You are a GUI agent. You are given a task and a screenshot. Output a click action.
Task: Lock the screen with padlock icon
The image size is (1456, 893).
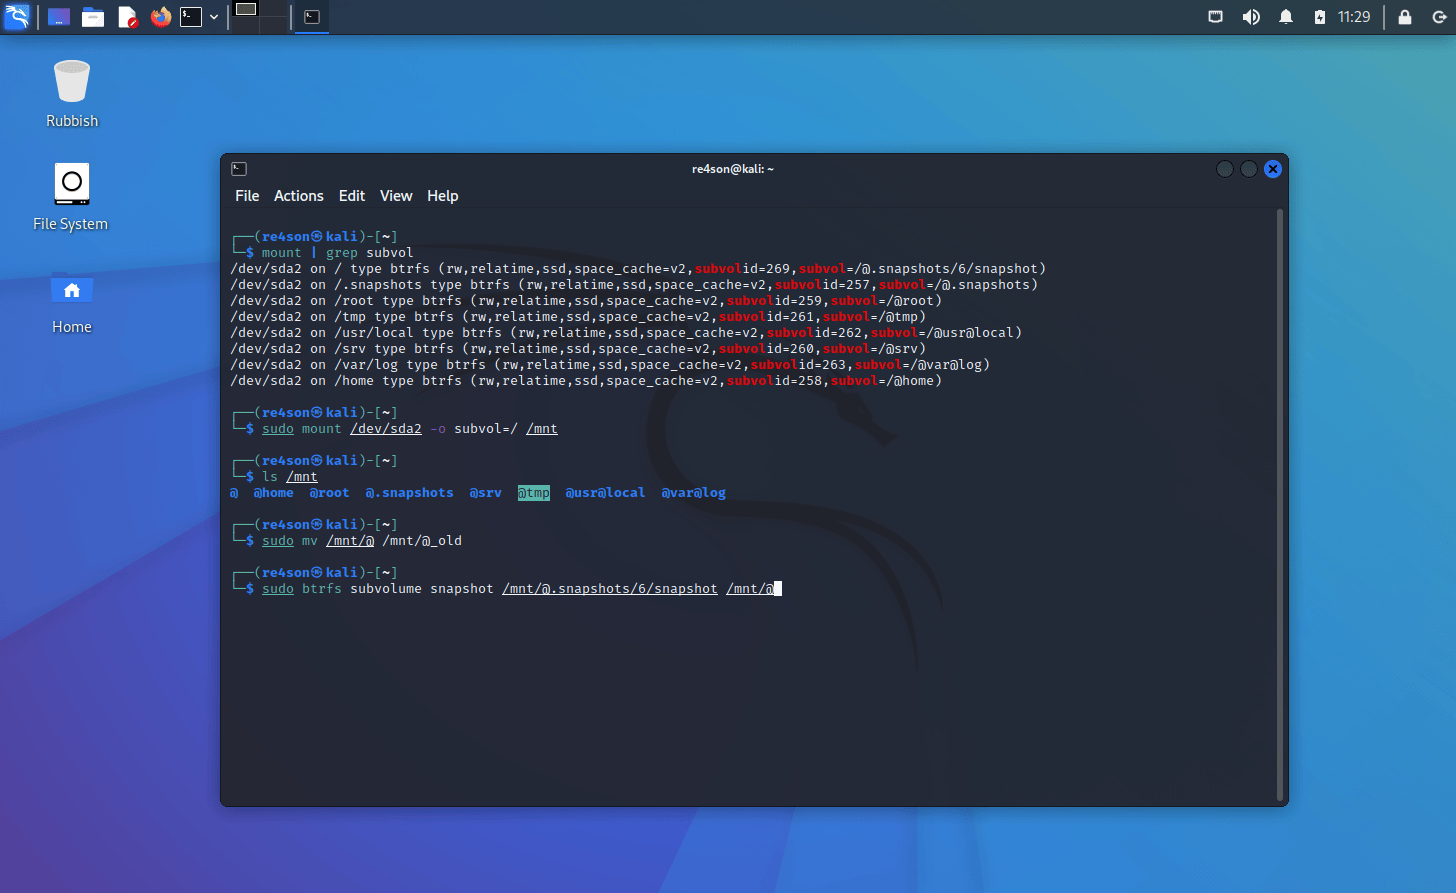click(1404, 17)
